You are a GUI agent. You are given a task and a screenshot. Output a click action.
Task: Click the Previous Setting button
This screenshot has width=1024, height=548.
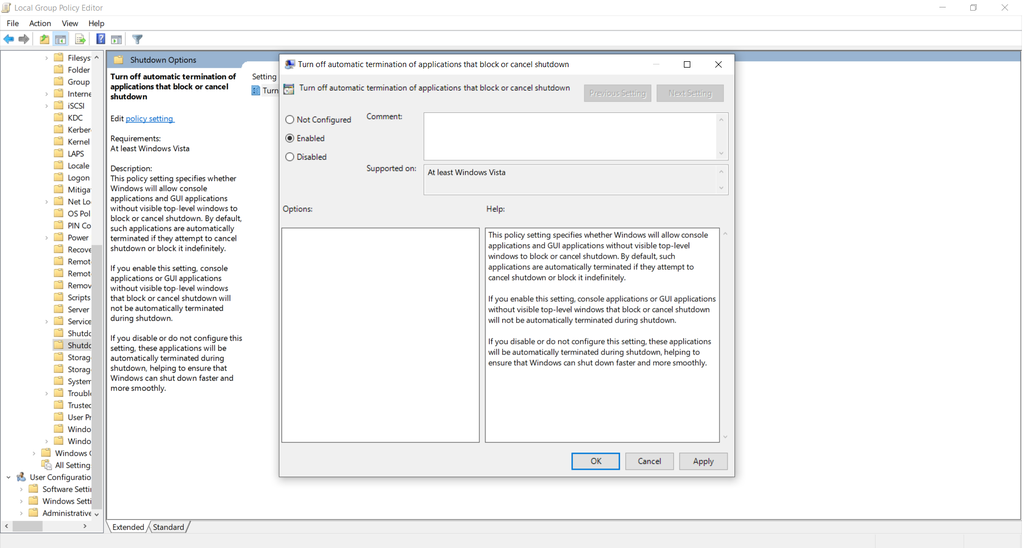(617, 93)
